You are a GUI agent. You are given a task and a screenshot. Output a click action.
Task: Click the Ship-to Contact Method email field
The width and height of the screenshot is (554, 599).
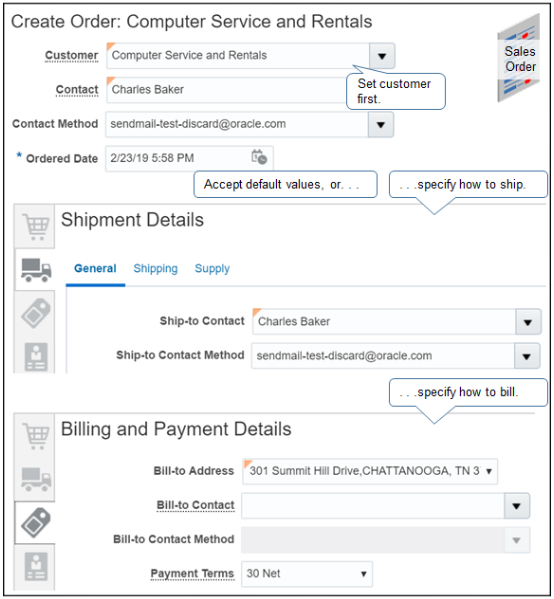pyautogui.click(x=383, y=356)
